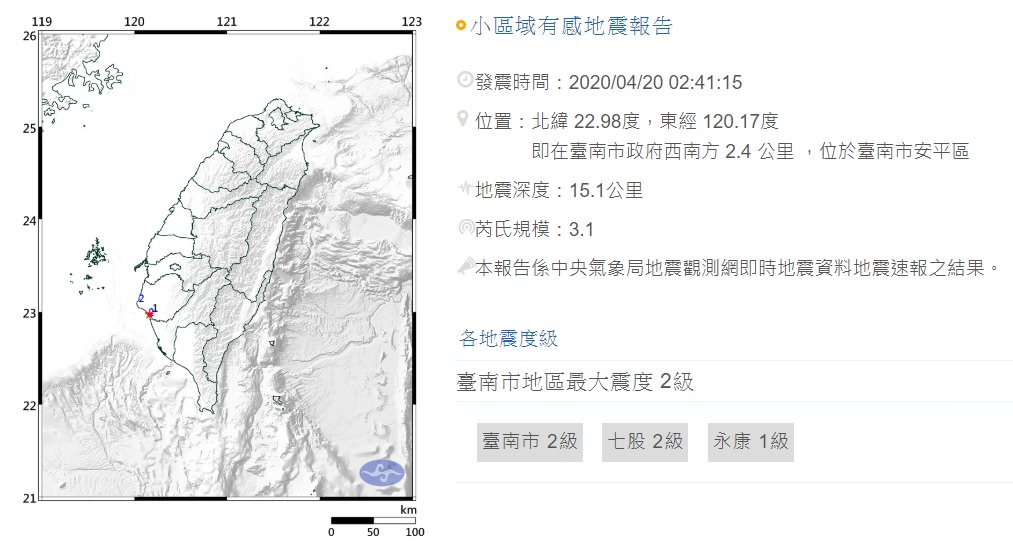Select the 臺南市 2級 intensity button

click(x=530, y=442)
